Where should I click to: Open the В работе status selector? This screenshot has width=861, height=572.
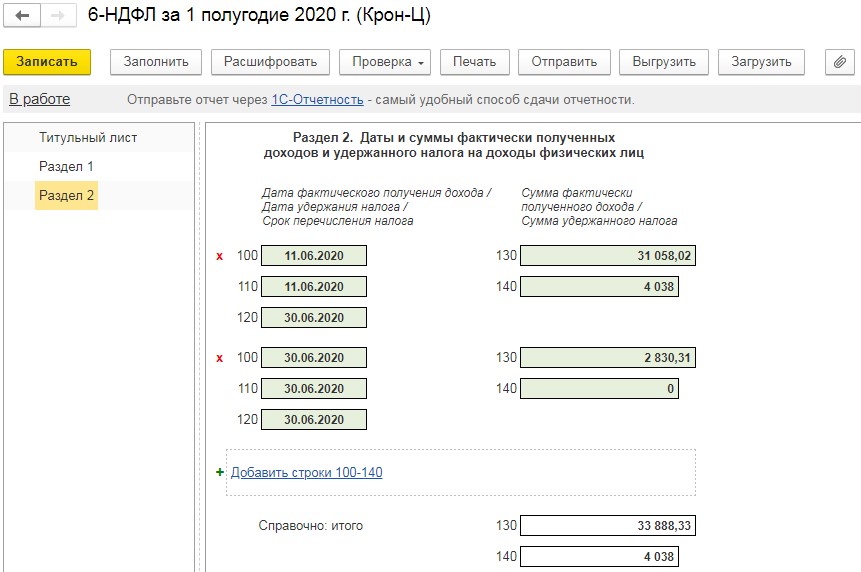coord(40,99)
